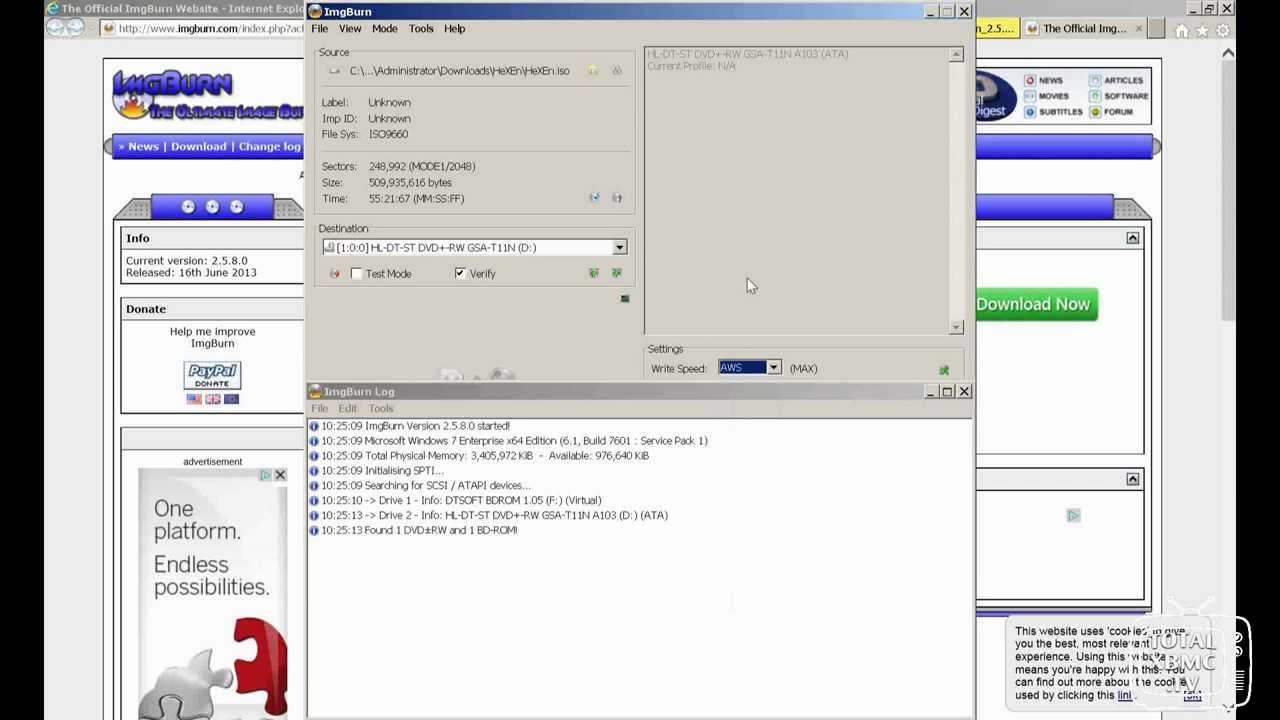
Task: Open the Internet Explorer home page icon
Action: [x=1182, y=30]
